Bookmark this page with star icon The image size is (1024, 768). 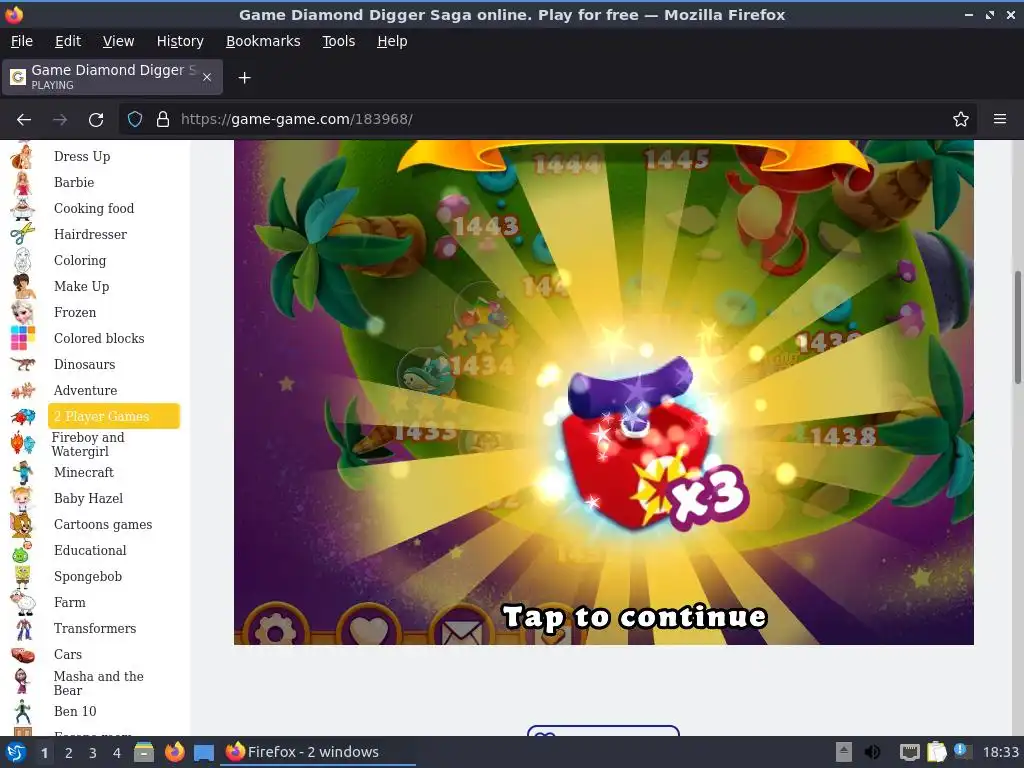tap(960, 120)
